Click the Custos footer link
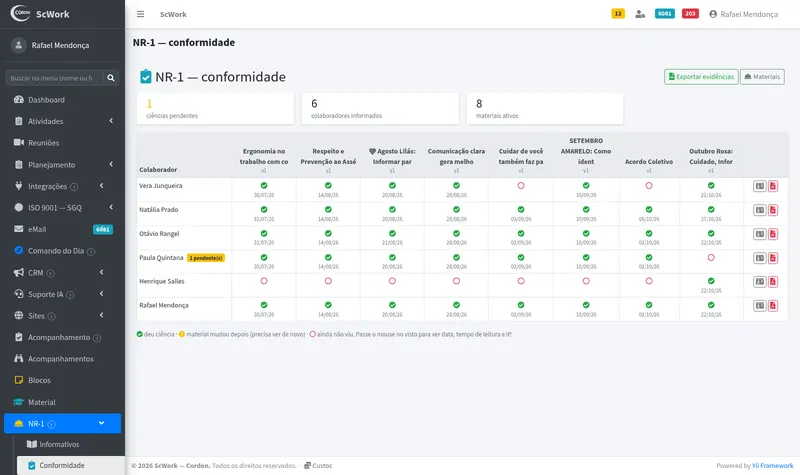 pos(318,466)
